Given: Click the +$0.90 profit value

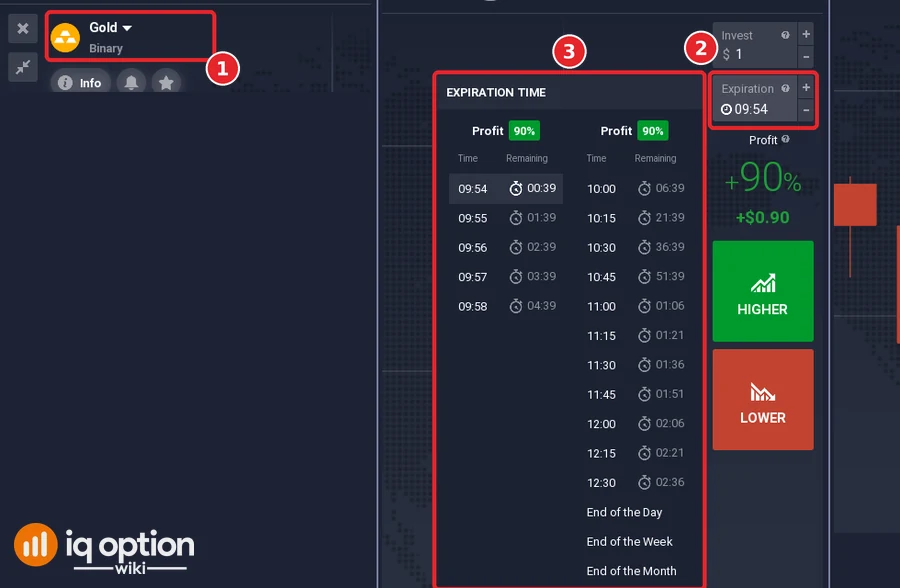Looking at the screenshot, I should pyautogui.click(x=763, y=217).
